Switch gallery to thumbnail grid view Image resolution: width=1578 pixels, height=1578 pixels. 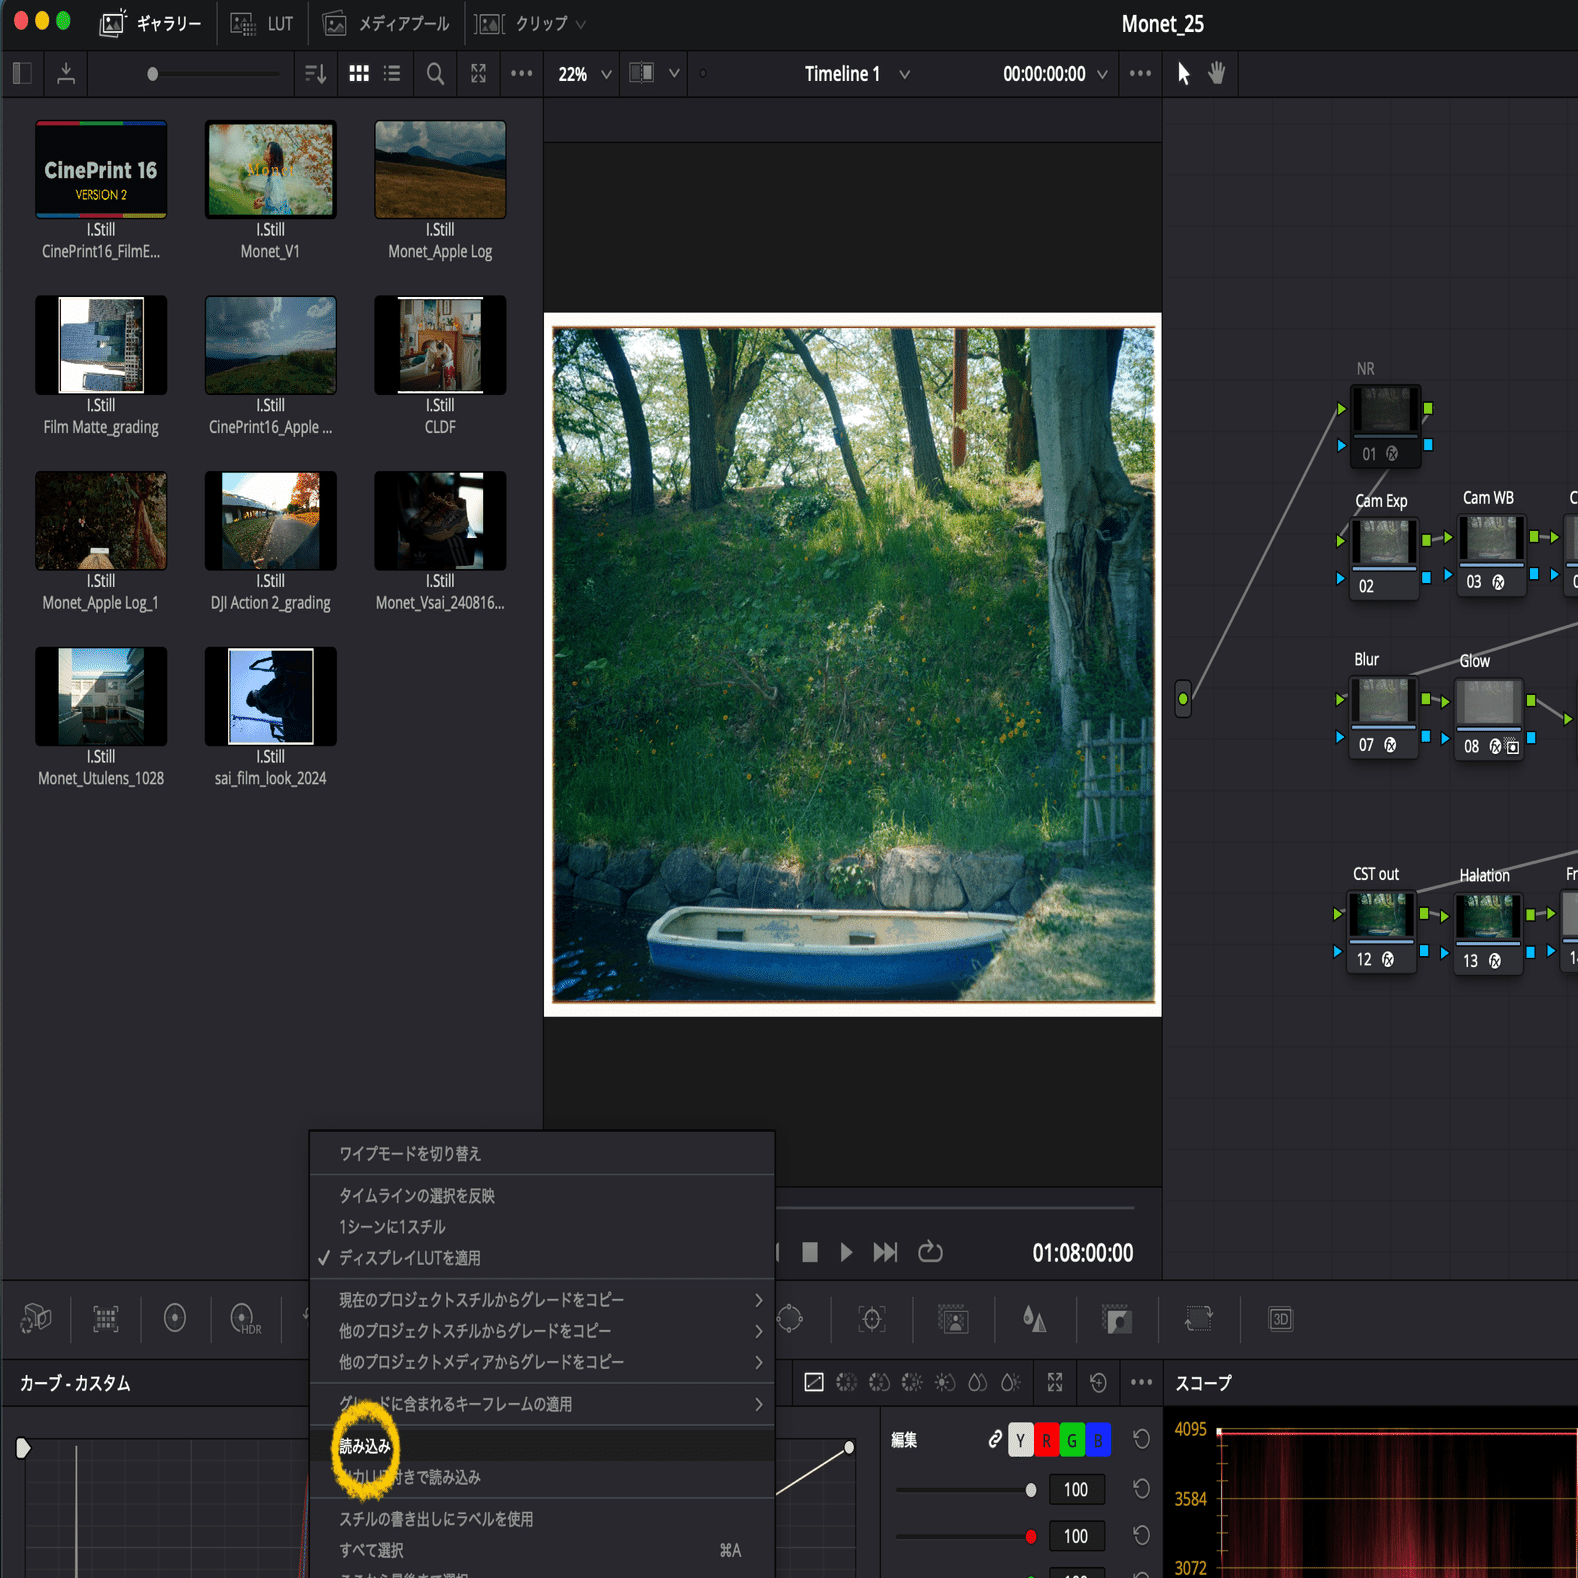359,73
